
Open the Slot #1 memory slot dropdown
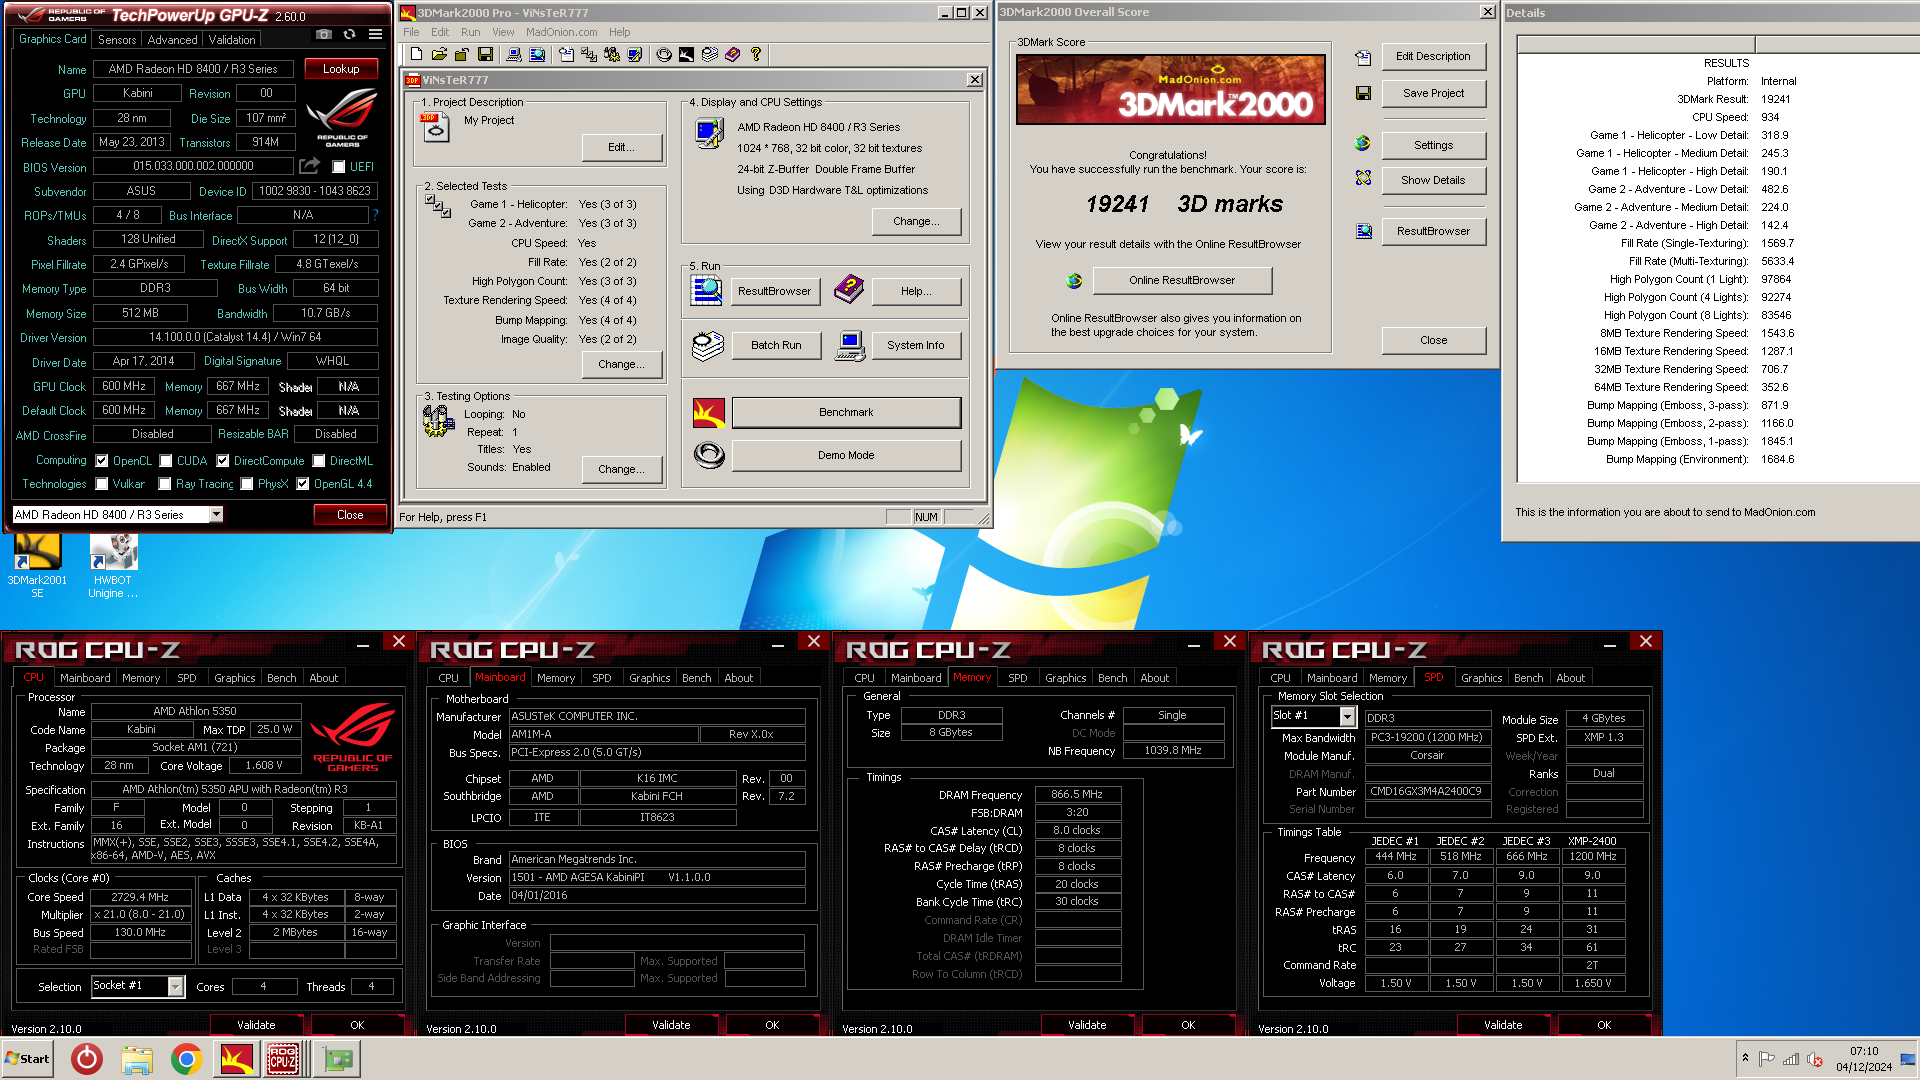[1347, 716]
